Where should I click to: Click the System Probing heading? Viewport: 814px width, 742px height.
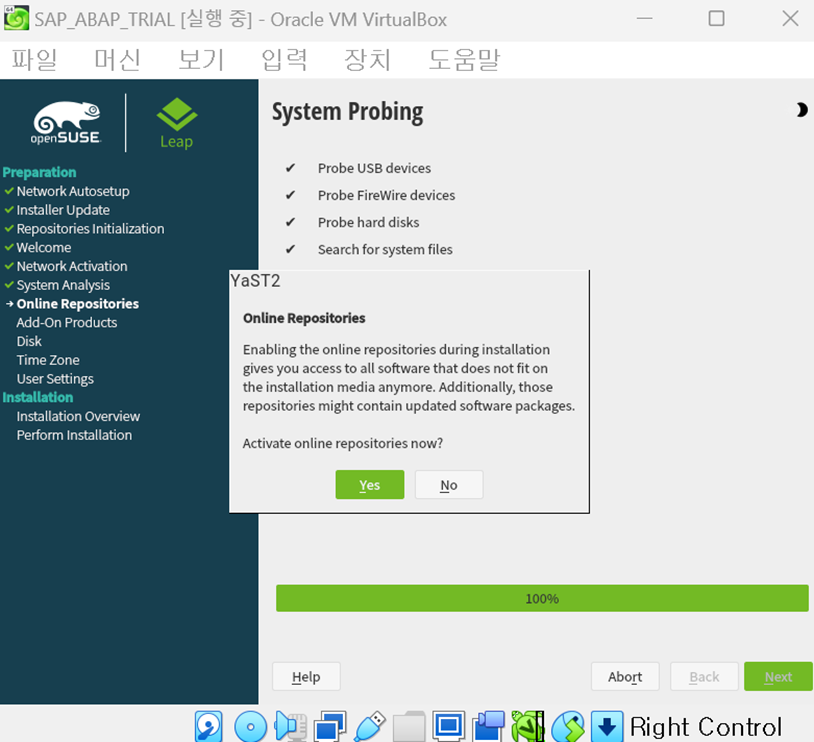347,112
